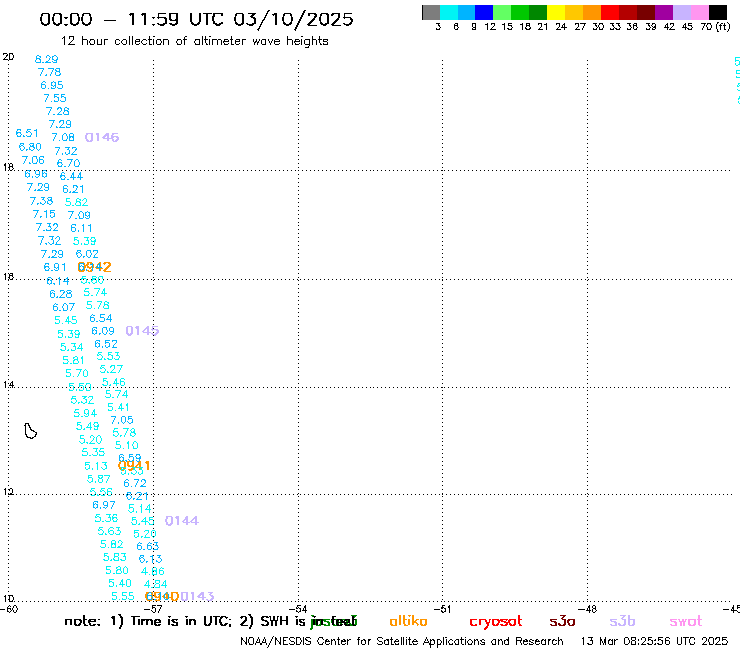The width and height of the screenshot is (740, 650).
Task: Click the 6.95 wave height value
Action: 52,85
